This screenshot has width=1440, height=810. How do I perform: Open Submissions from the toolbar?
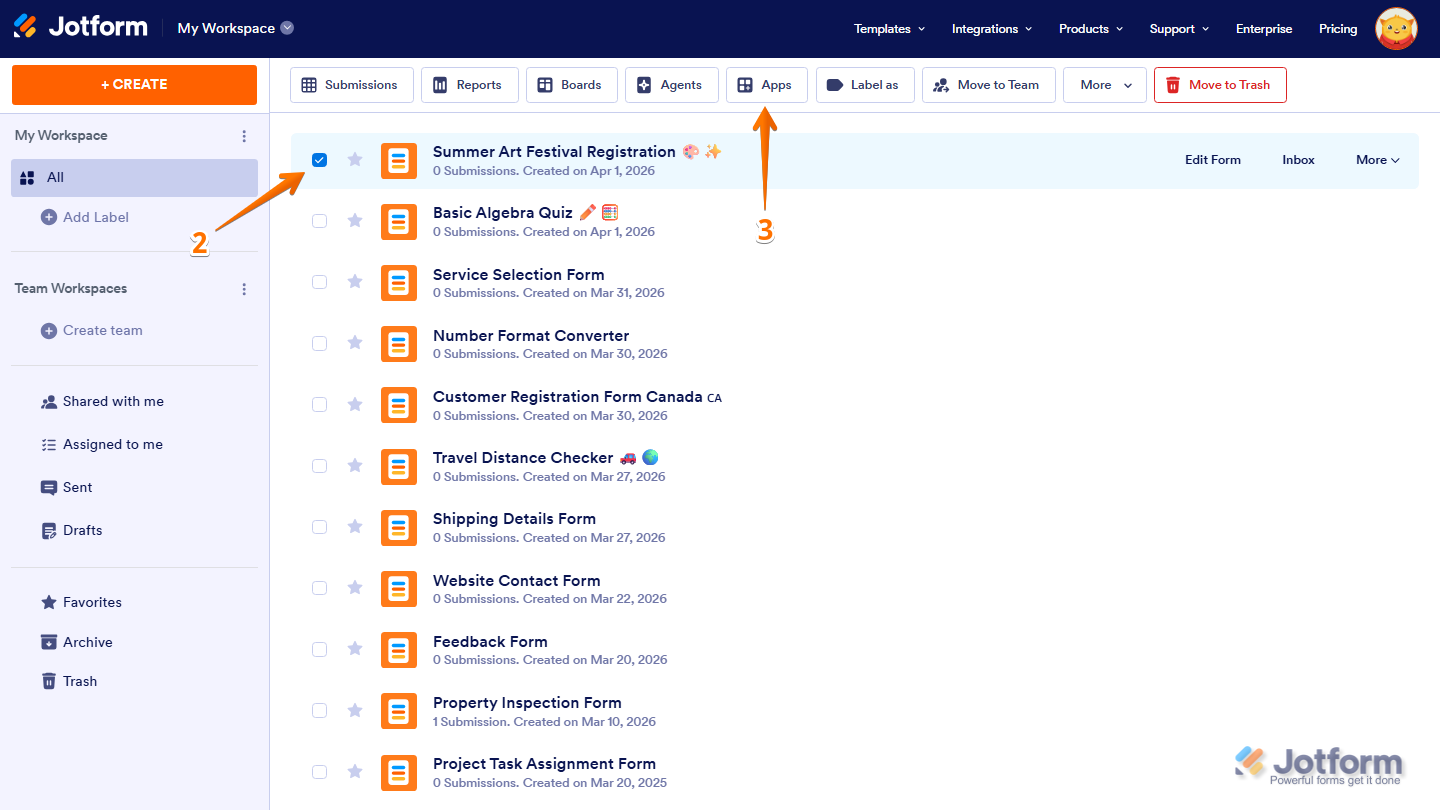pyautogui.click(x=351, y=85)
